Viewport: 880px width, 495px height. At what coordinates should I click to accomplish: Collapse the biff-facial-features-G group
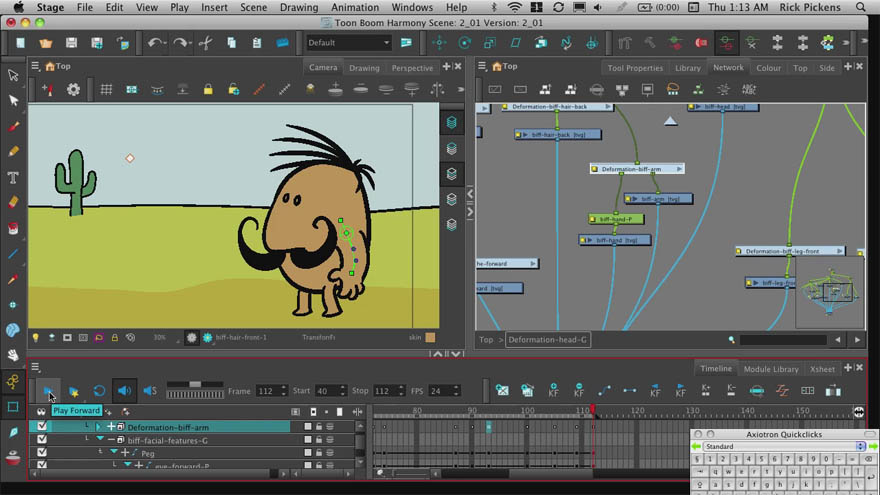pyautogui.click(x=100, y=440)
